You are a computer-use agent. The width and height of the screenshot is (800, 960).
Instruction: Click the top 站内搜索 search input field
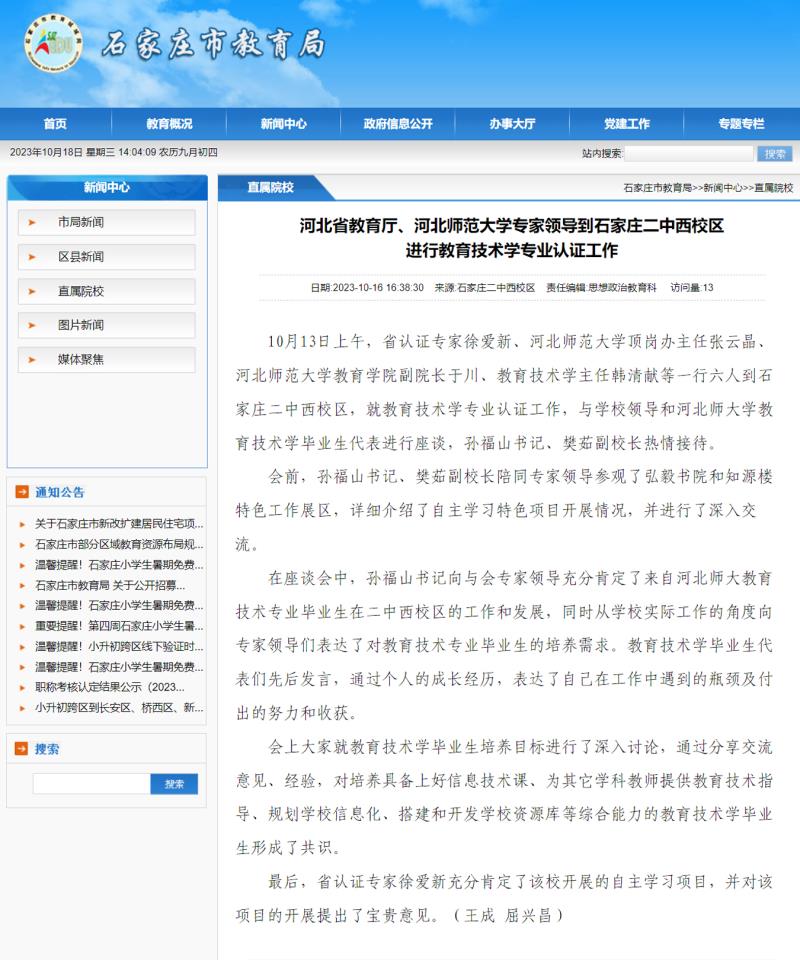(689, 153)
